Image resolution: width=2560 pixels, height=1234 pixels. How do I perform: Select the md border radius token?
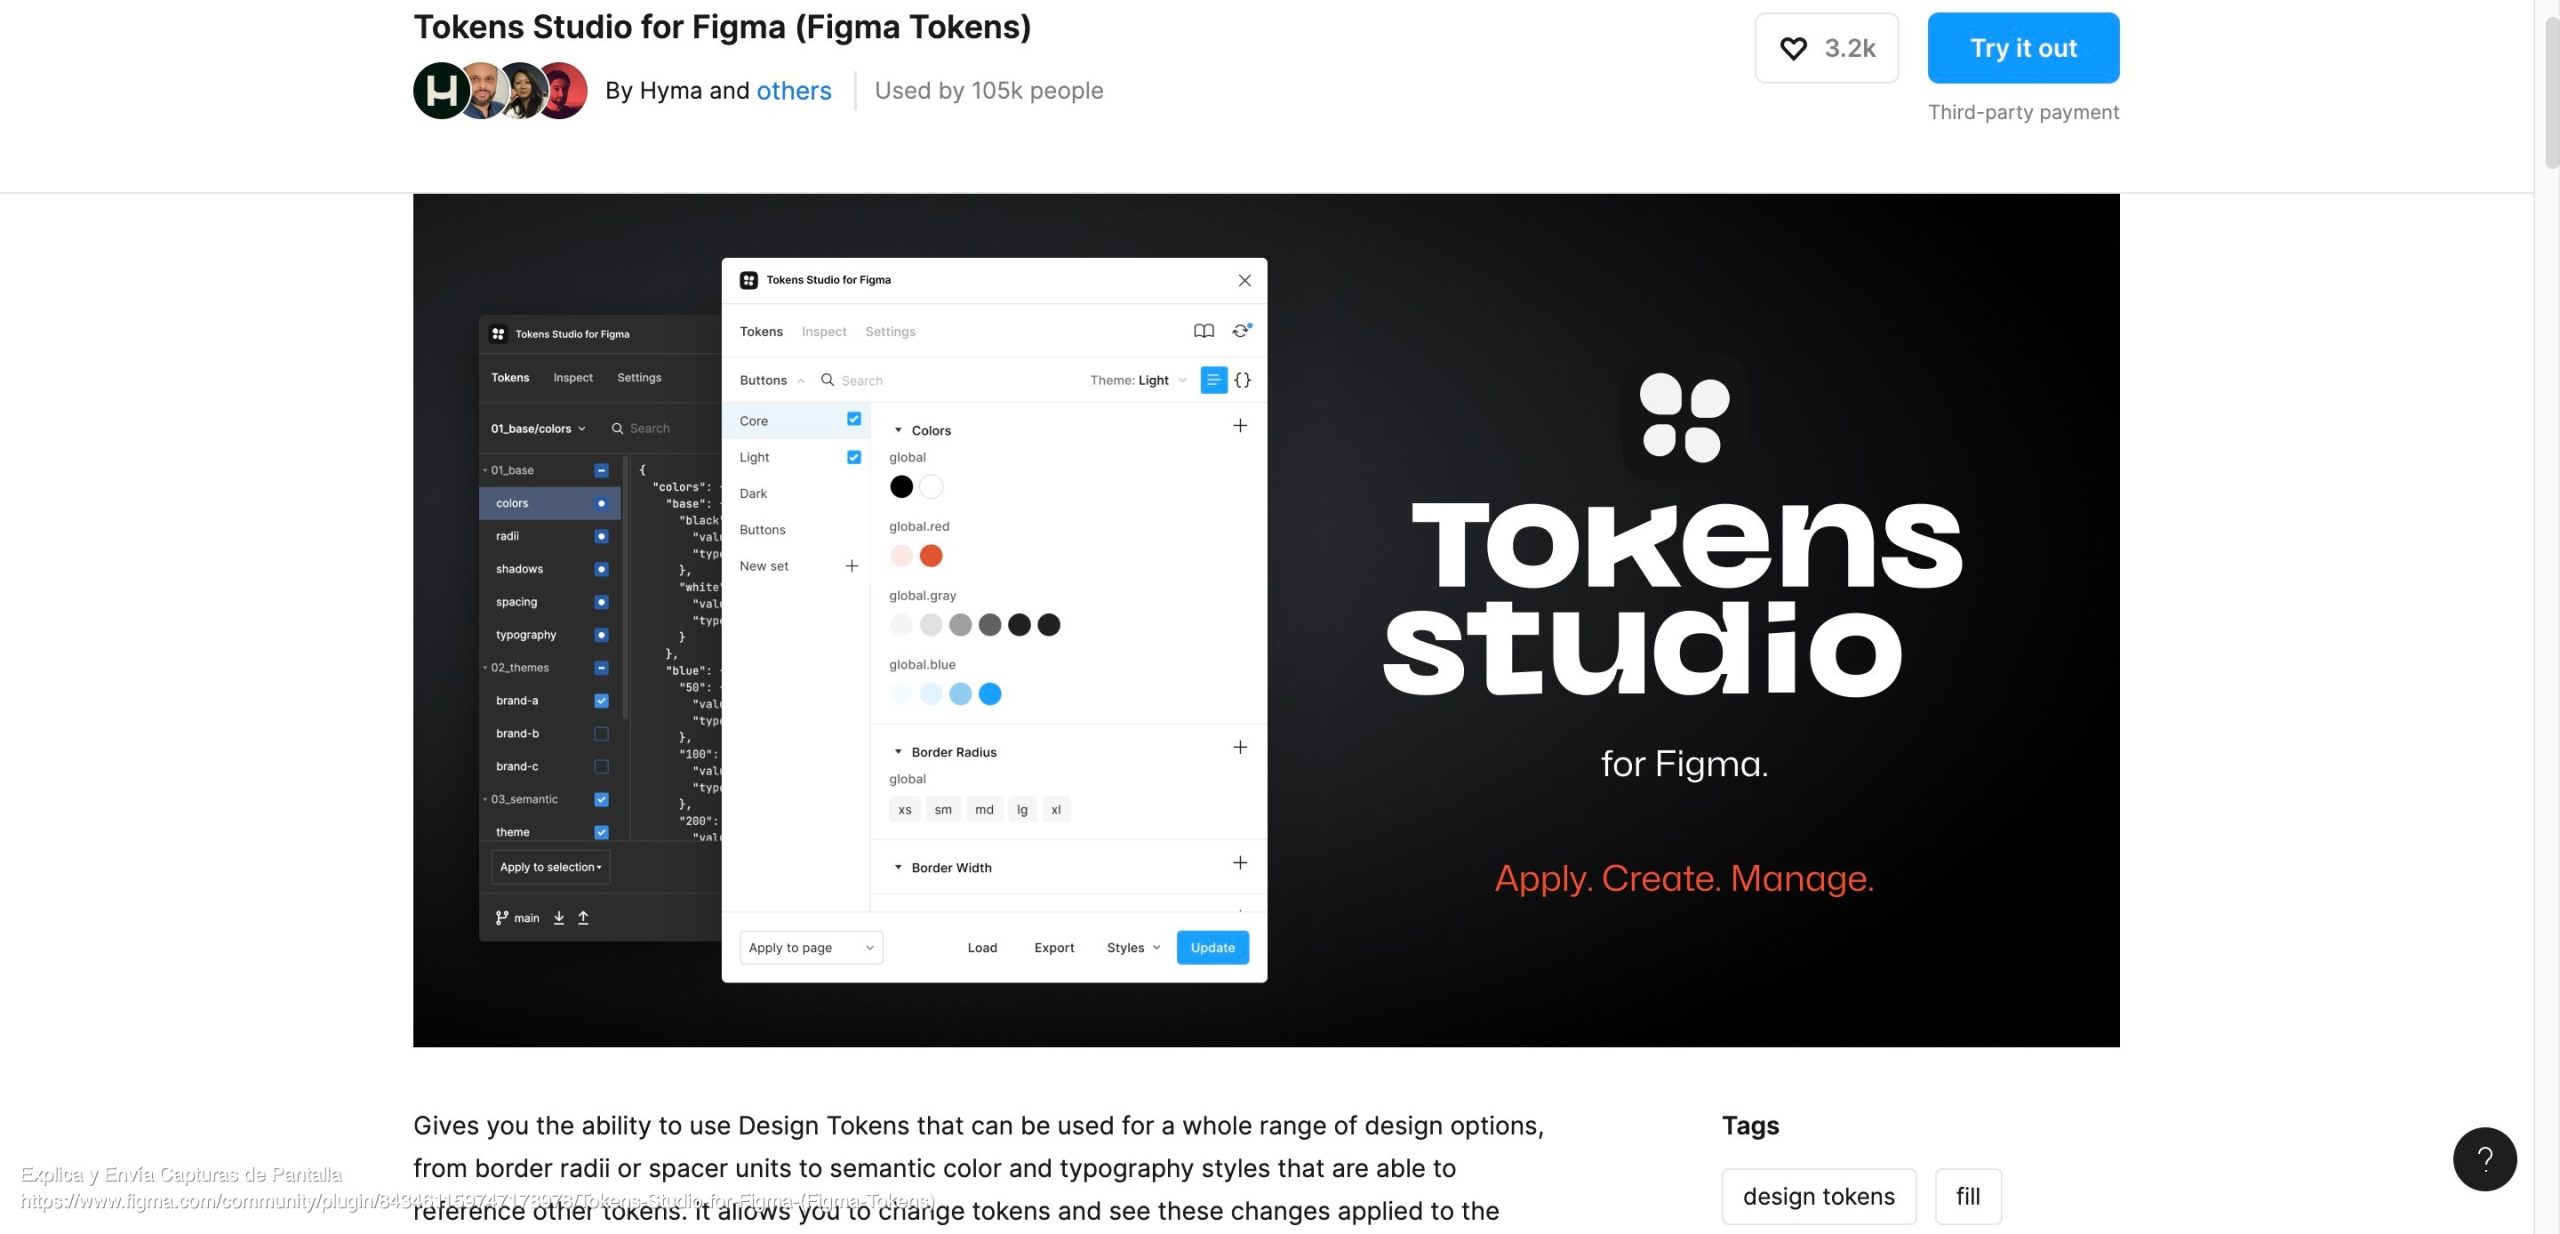[985, 810]
